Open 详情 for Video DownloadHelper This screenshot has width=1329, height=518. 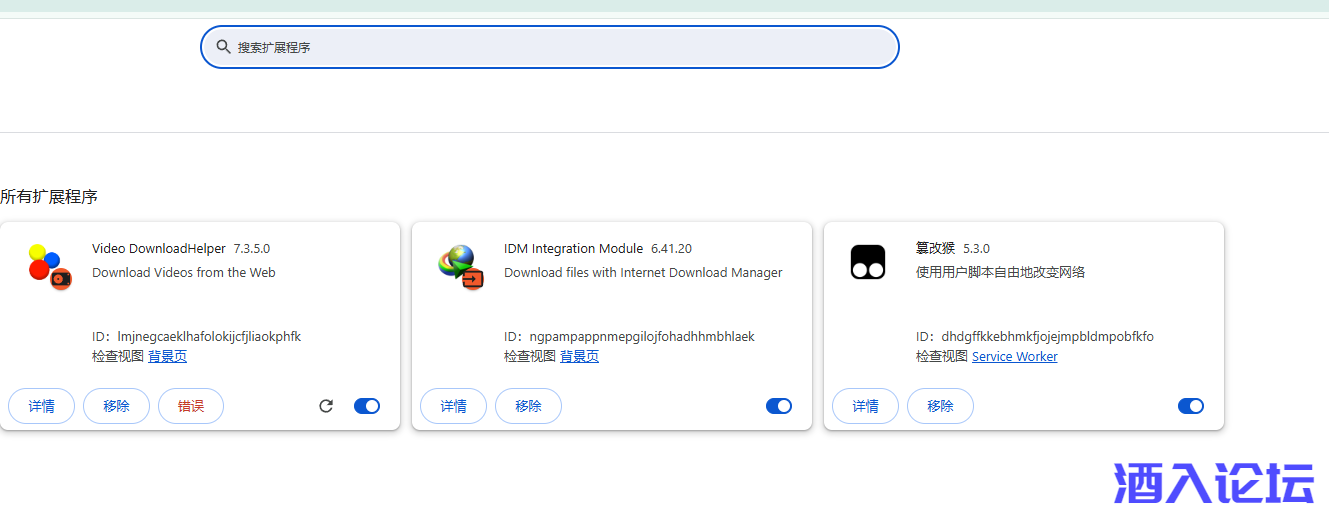pos(41,406)
